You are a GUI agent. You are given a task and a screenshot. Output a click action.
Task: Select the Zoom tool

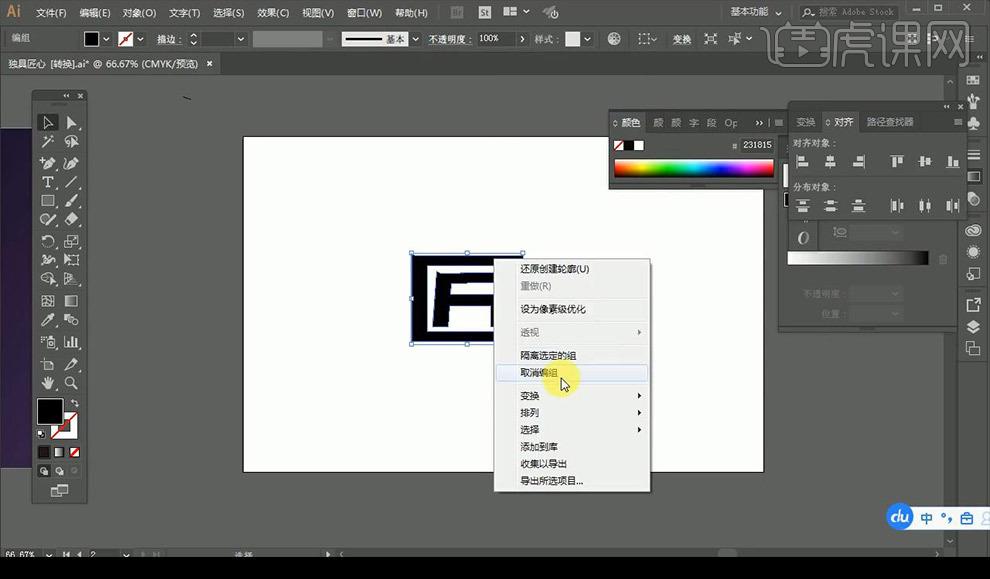71,383
